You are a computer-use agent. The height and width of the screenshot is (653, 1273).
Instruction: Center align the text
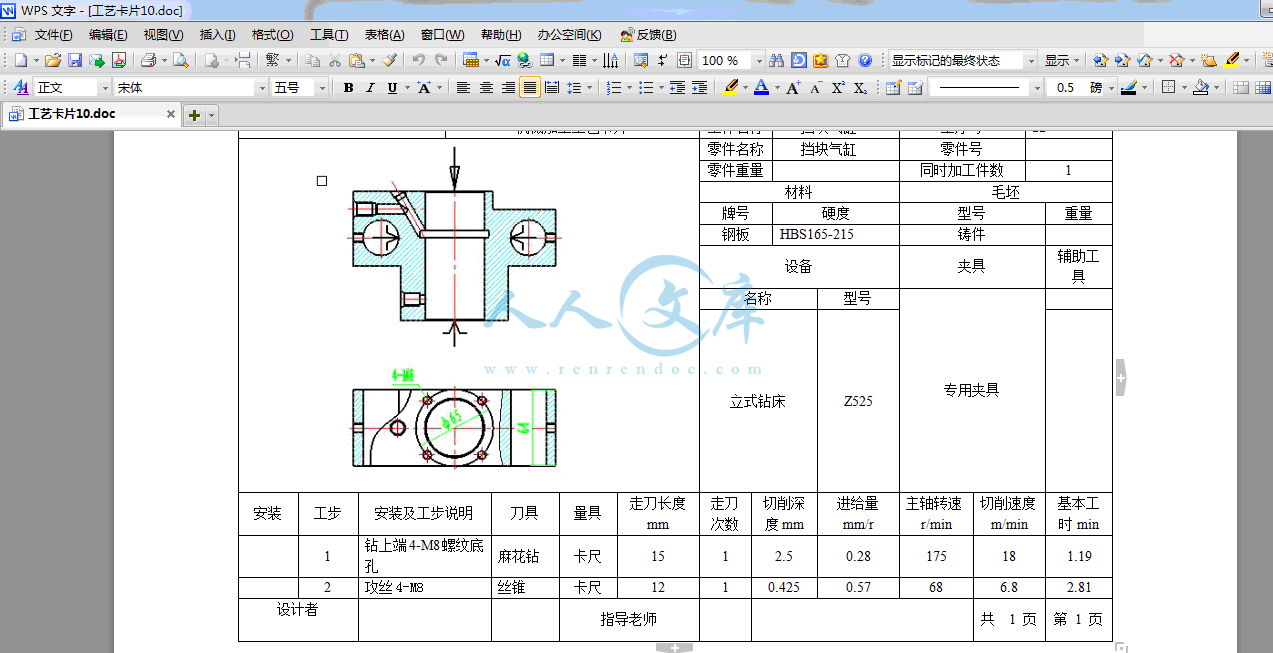click(x=486, y=87)
